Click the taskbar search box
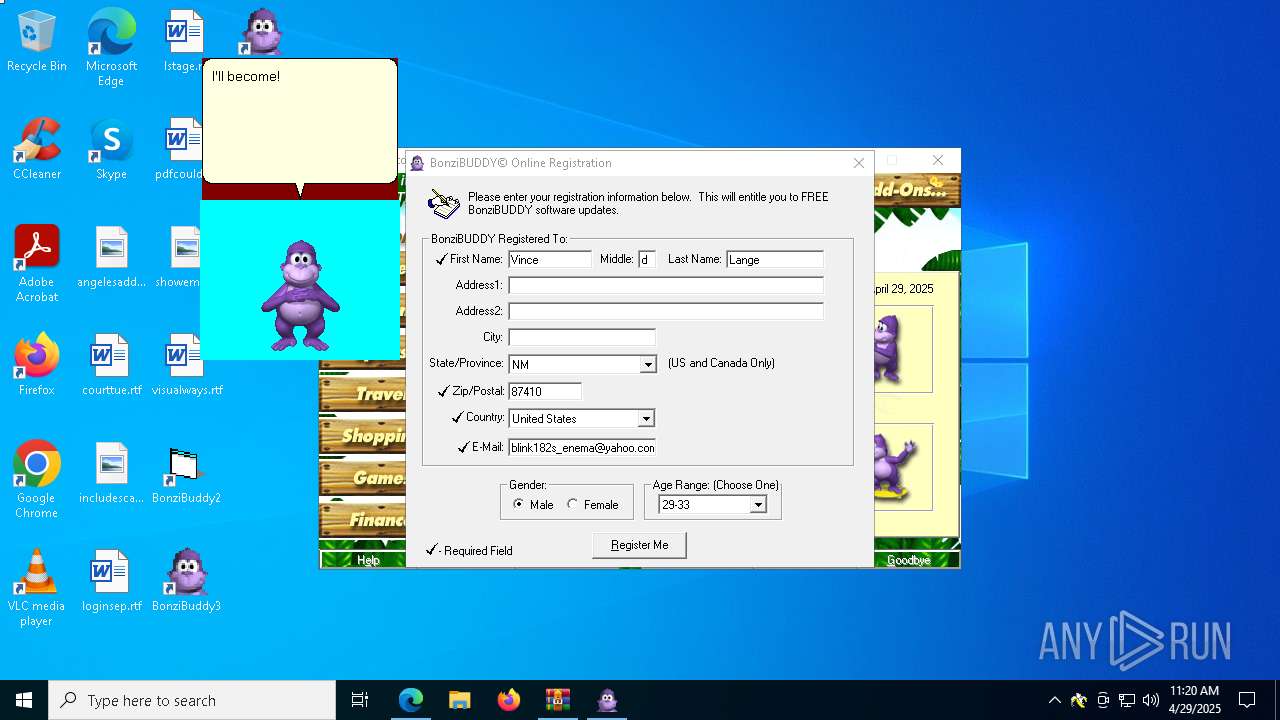 click(x=192, y=700)
